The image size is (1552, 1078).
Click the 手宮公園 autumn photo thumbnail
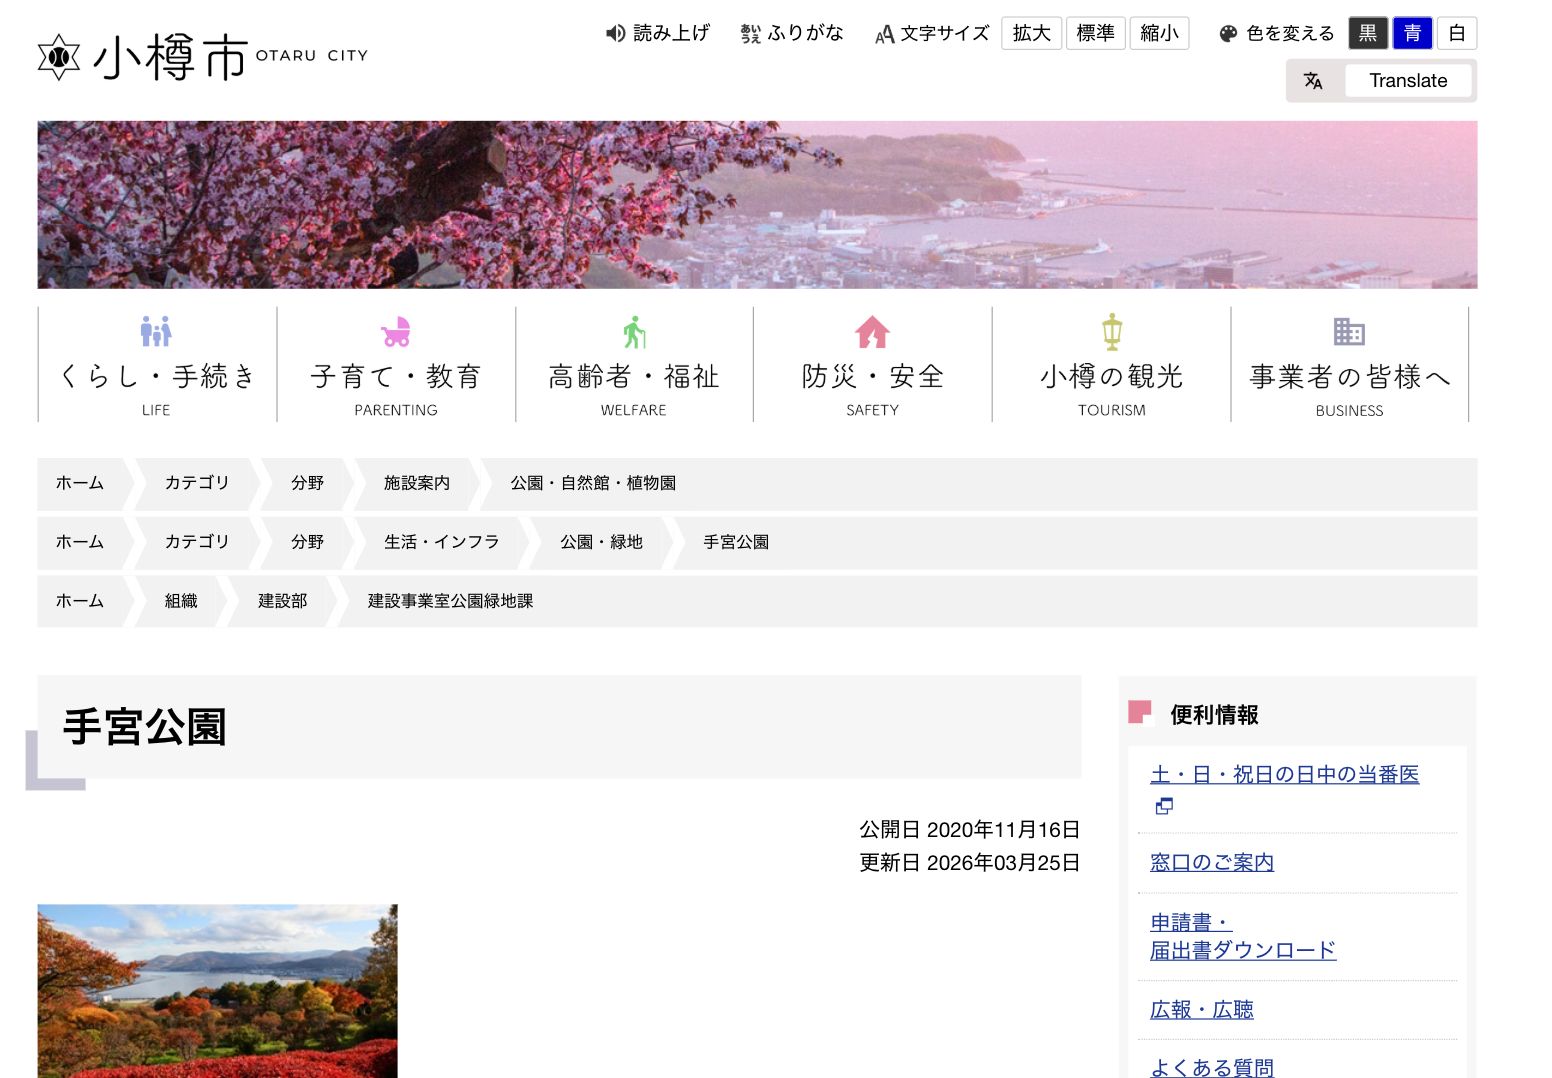tap(217, 990)
